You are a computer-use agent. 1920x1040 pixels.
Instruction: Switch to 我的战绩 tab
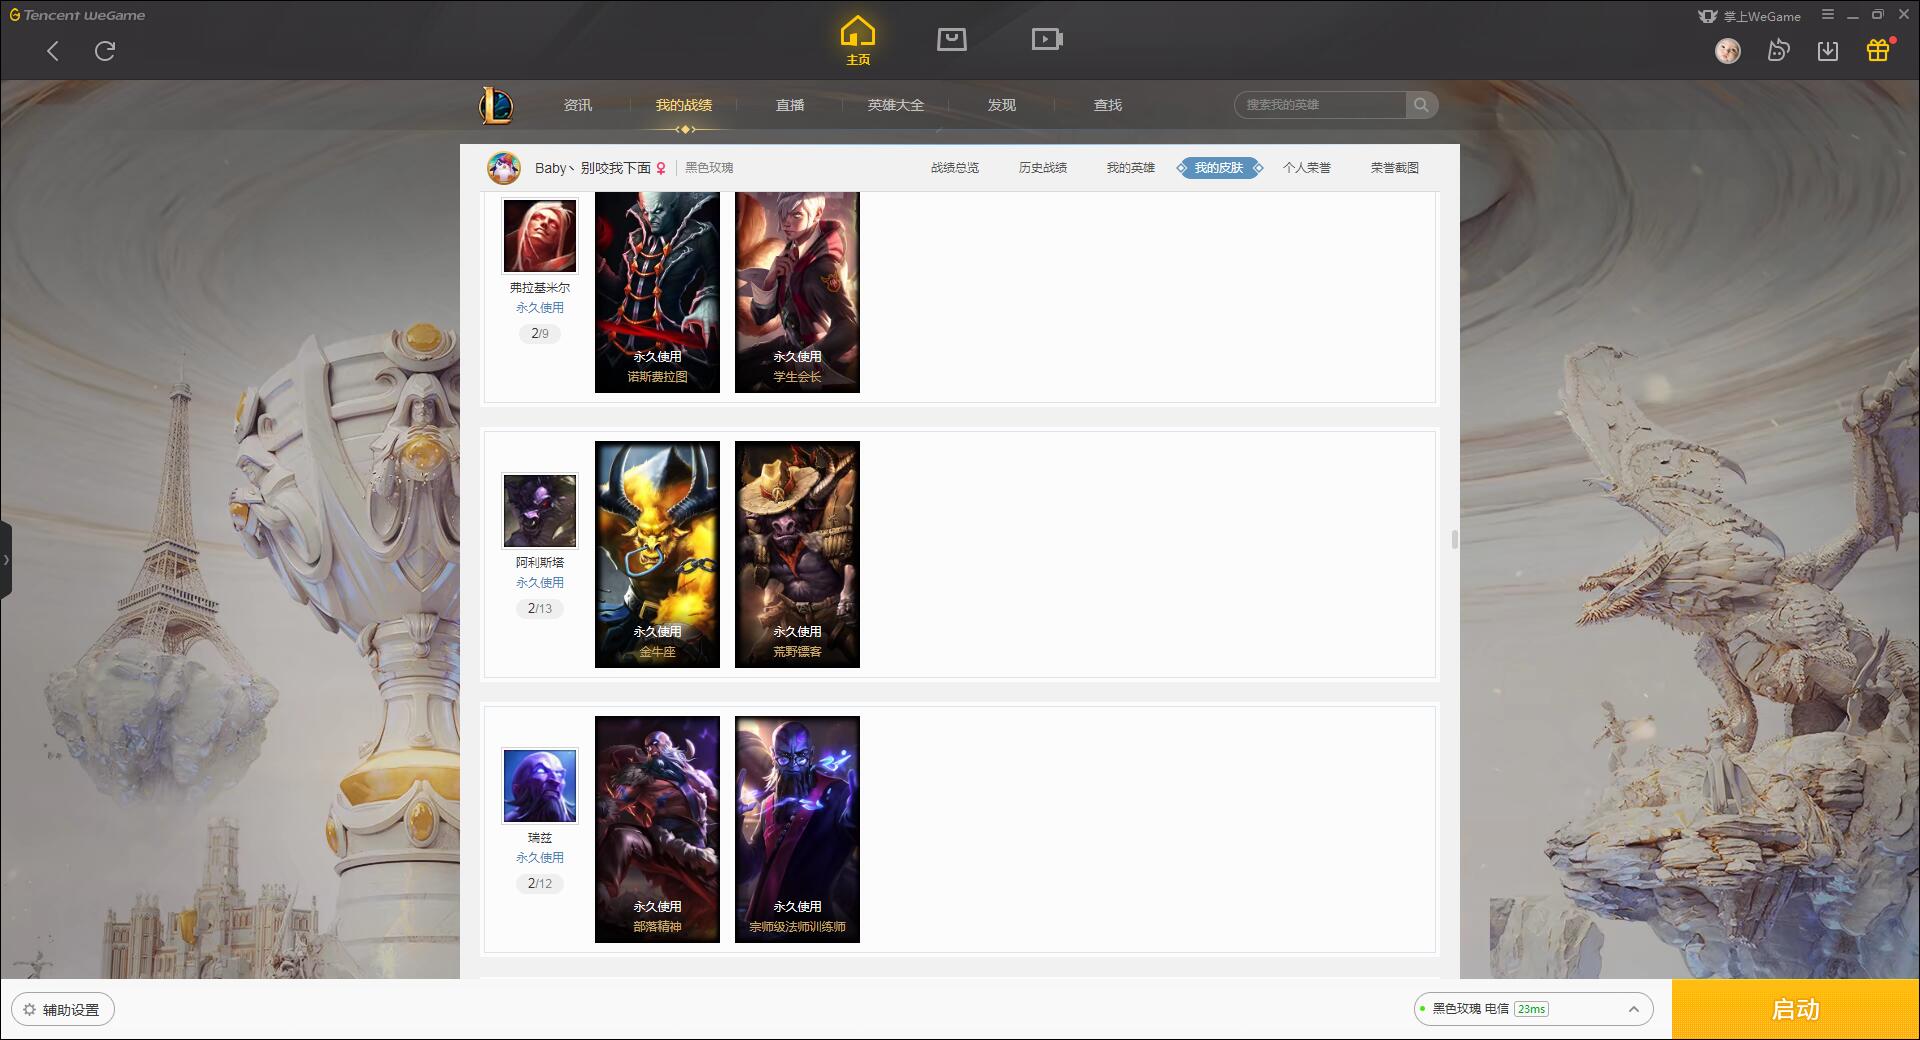pyautogui.click(x=684, y=105)
